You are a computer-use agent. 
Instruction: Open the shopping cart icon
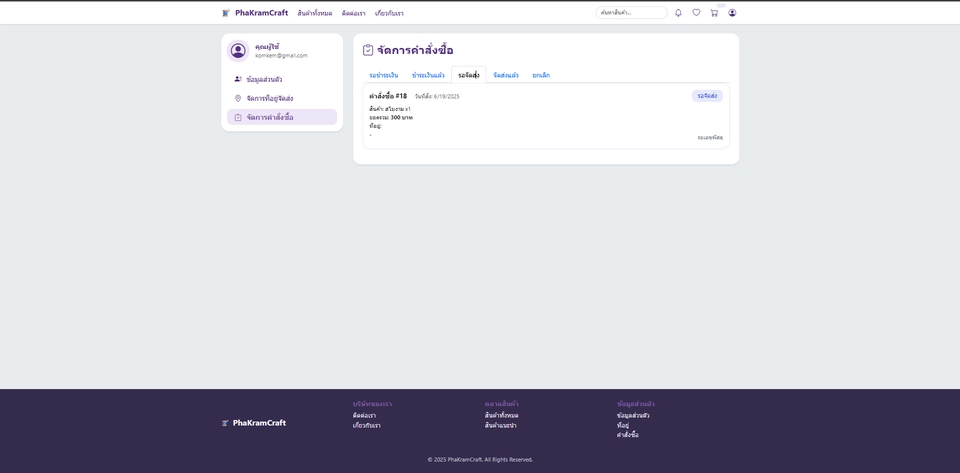click(x=714, y=13)
